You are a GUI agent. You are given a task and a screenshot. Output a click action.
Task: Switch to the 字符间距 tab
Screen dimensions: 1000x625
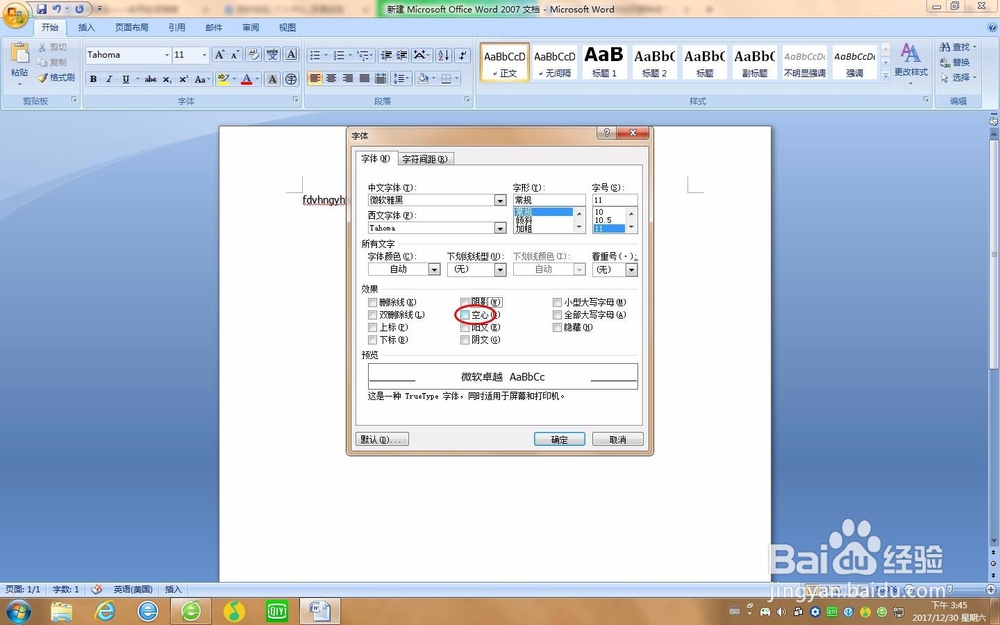[x=425, y=159]
